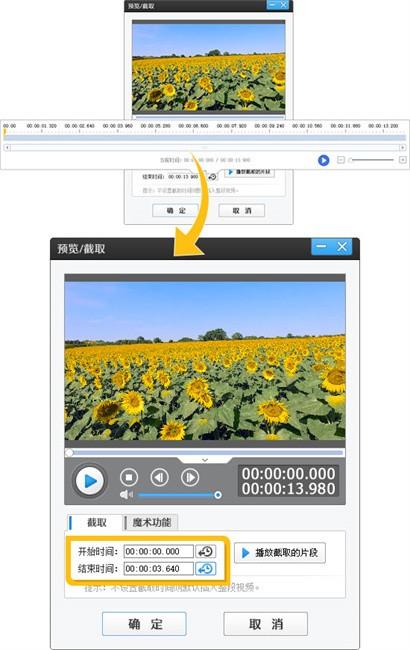The height and width of the screenshot is (650, 410).
Task: Zoom in timeline with the plus icon
Action: click(402, 160)
